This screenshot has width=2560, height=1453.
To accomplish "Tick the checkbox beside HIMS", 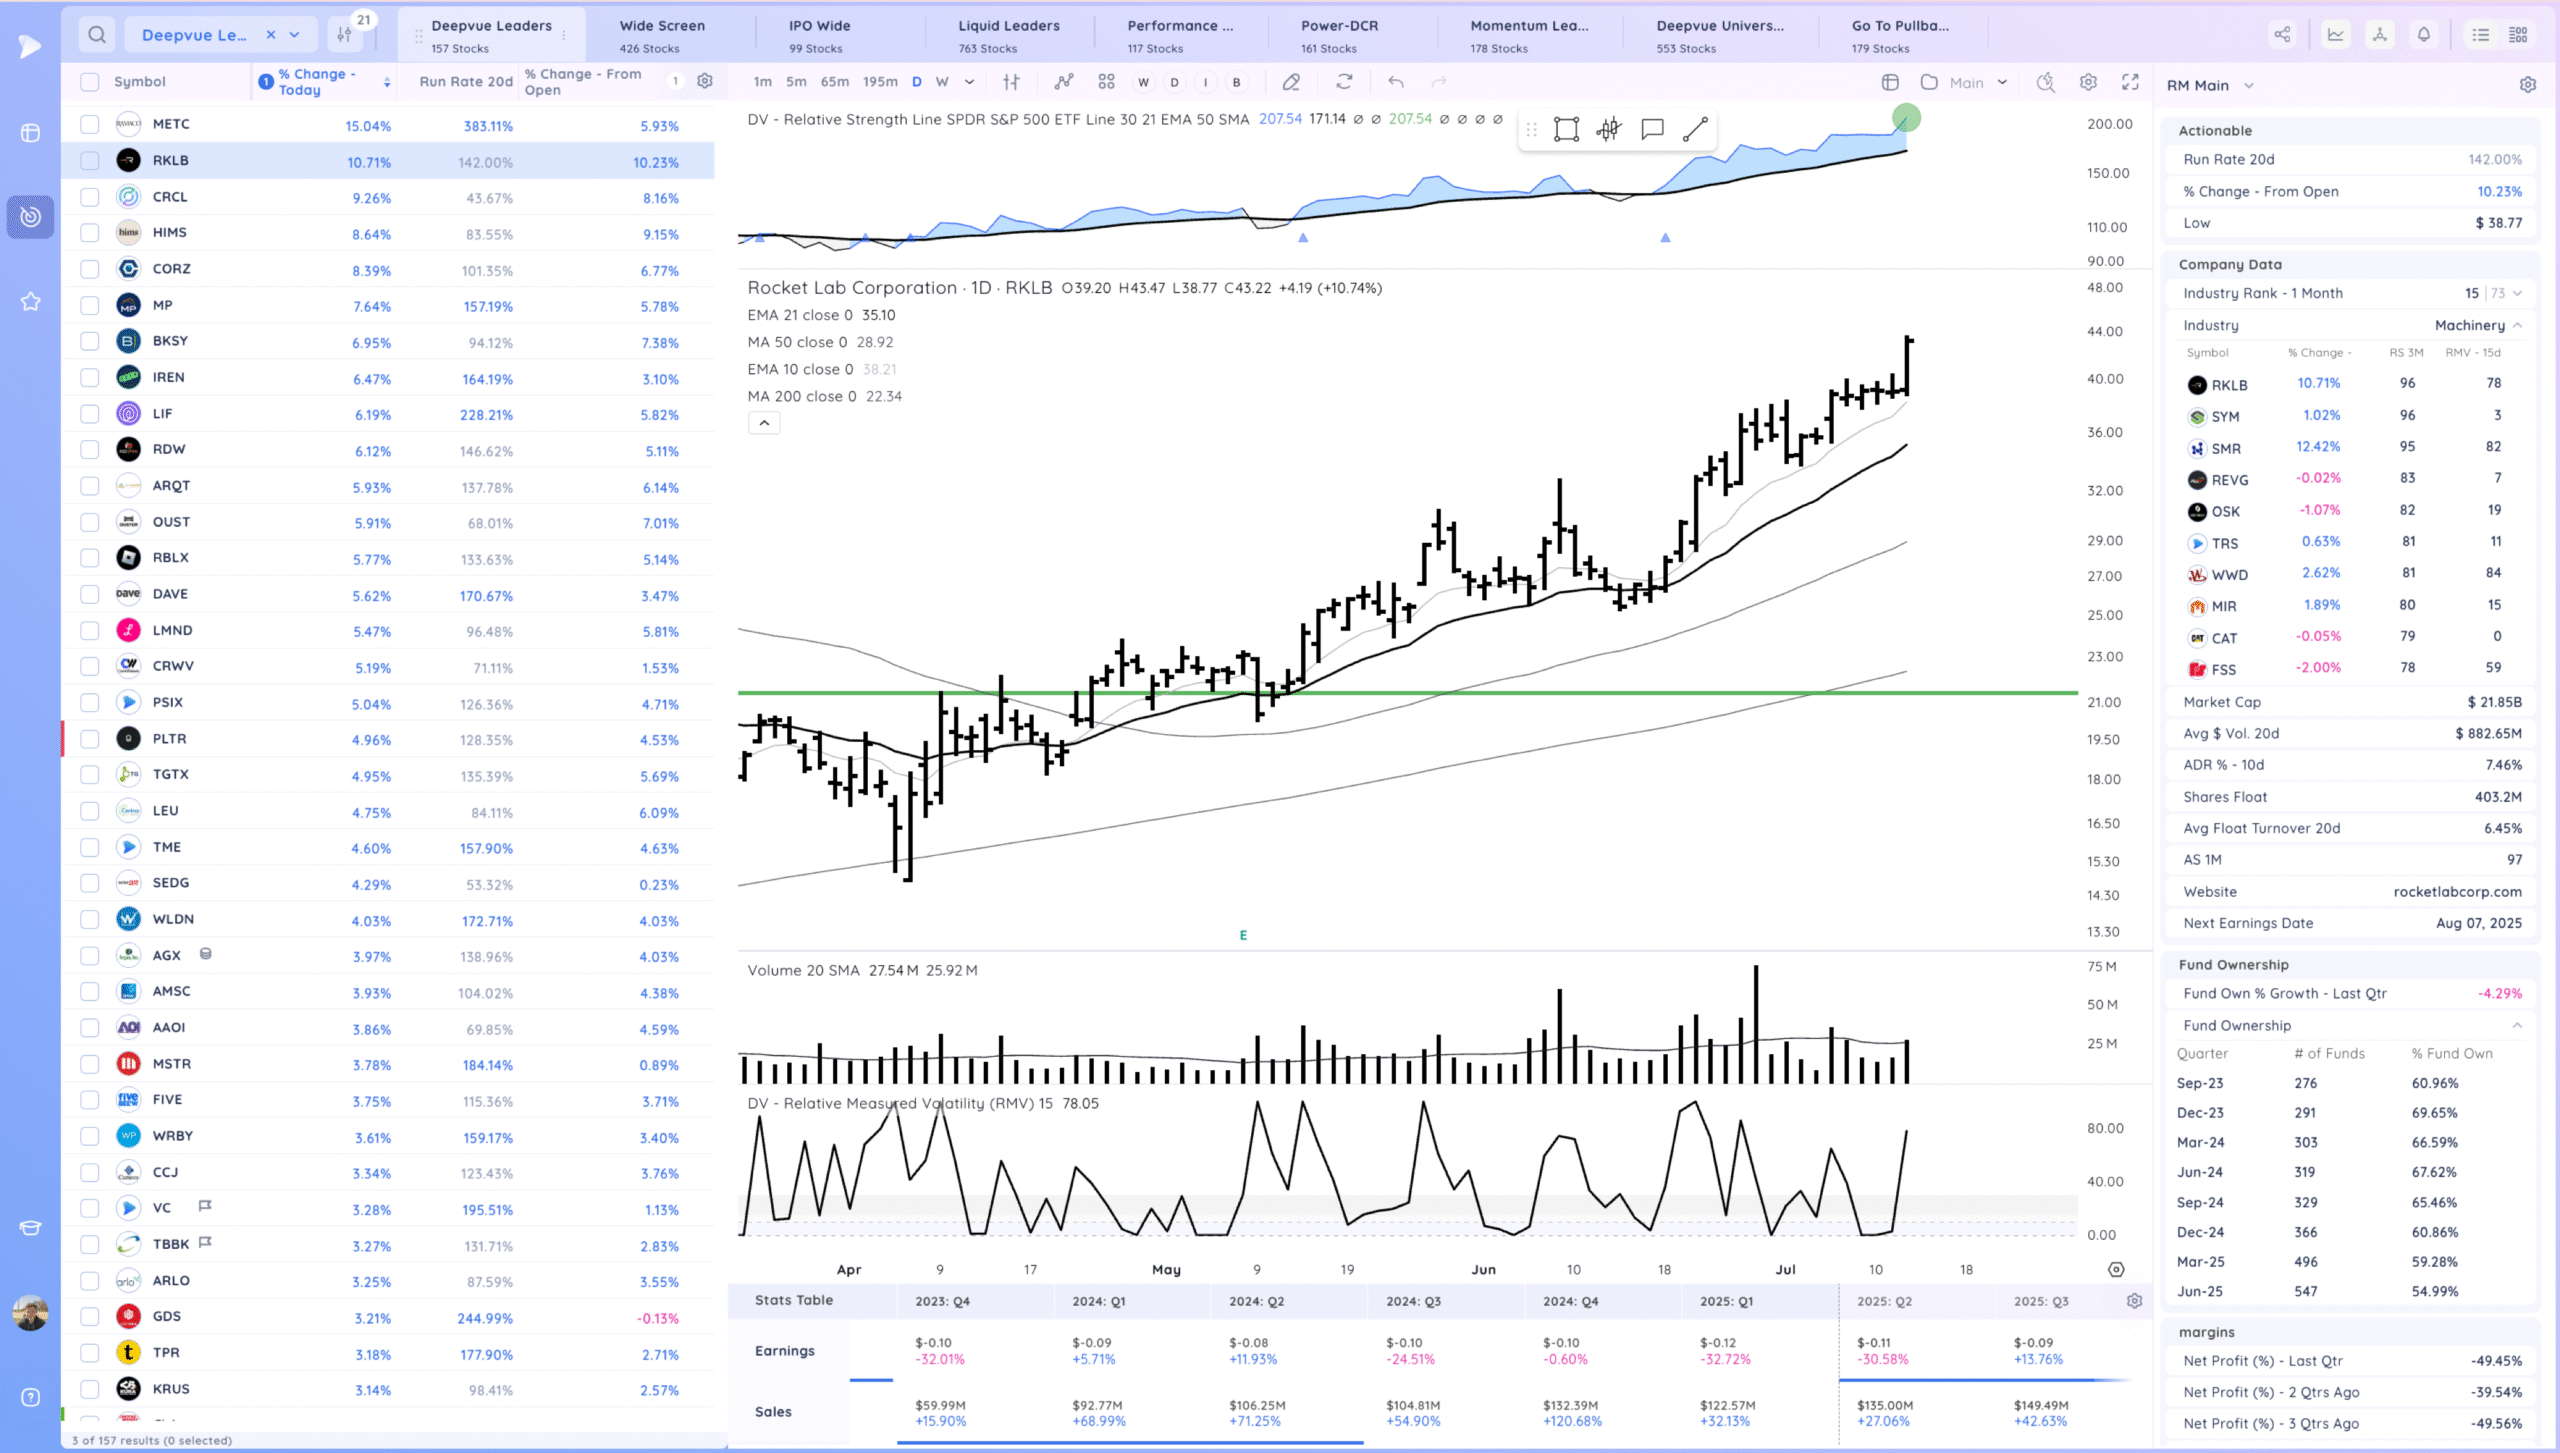I will point(90,233).
